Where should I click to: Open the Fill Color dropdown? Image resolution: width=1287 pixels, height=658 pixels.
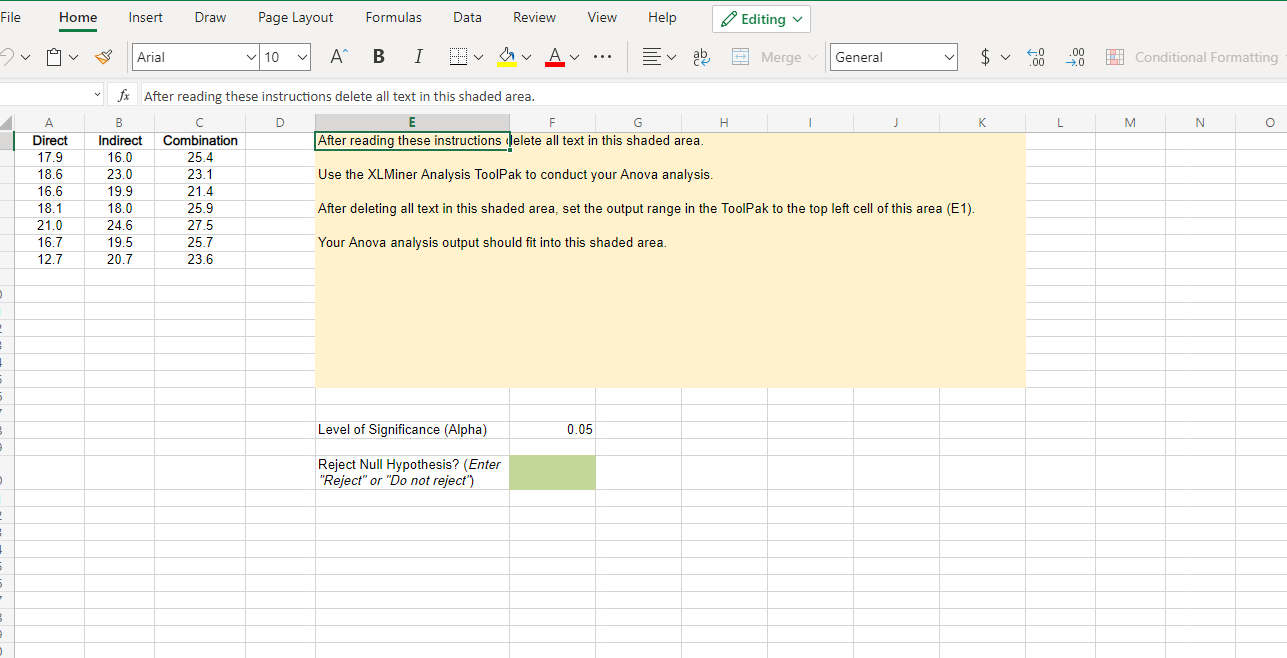pos(527,57)
